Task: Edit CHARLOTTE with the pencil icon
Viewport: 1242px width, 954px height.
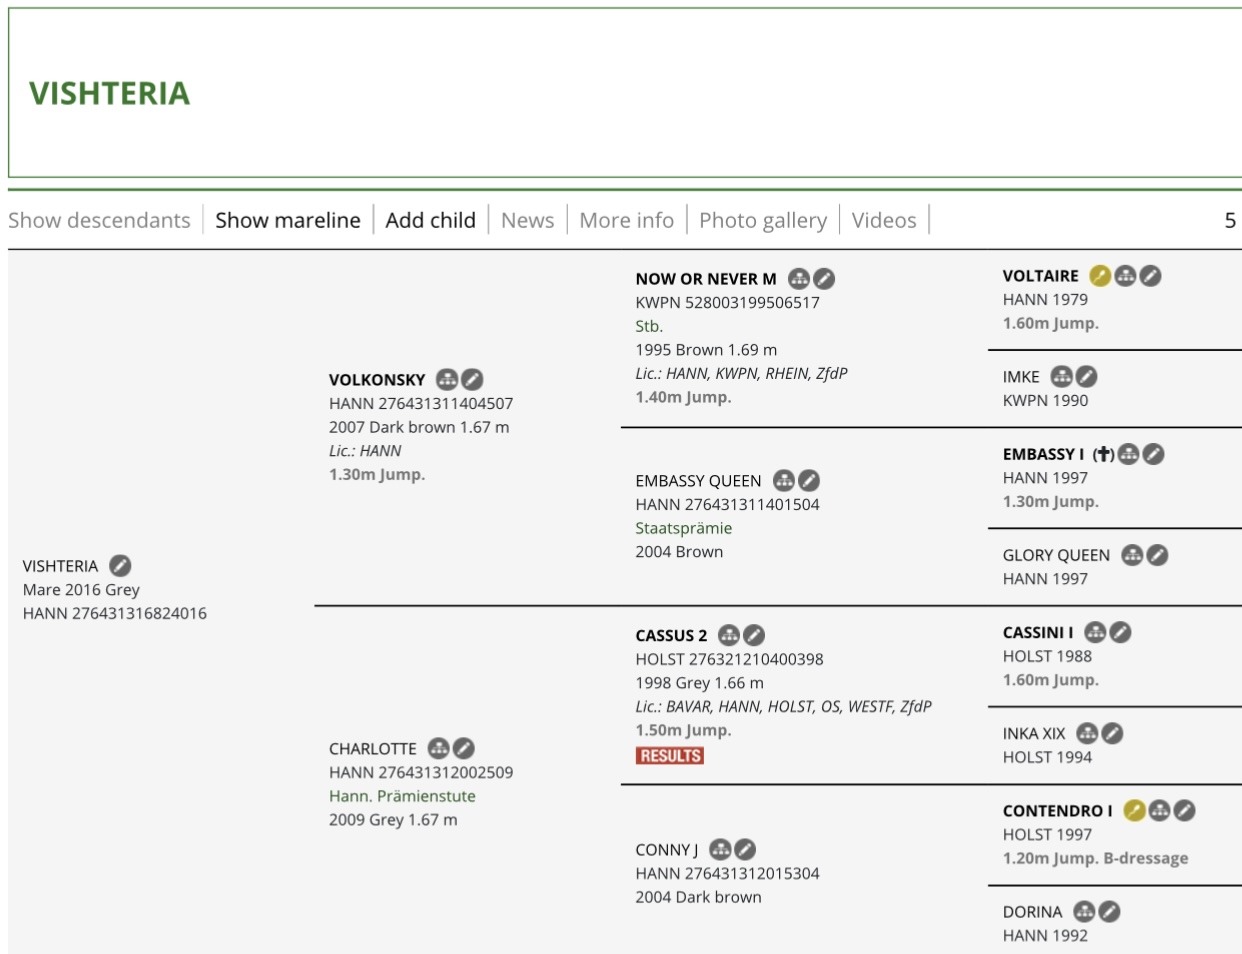Action: click(x=463, y=748)
